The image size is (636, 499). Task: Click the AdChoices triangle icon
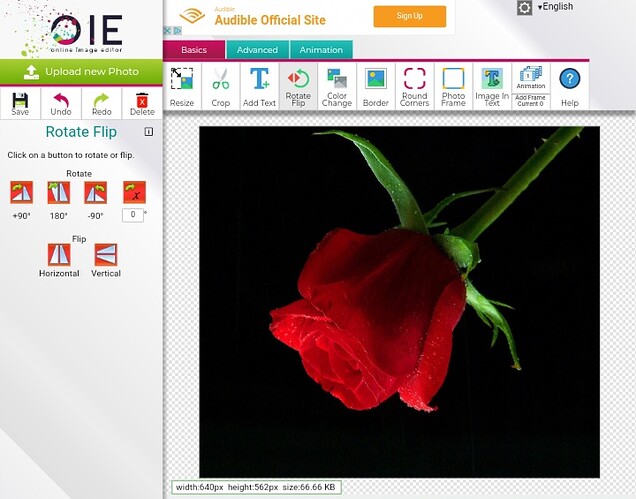pyautogui.click(x=177, y=30)
